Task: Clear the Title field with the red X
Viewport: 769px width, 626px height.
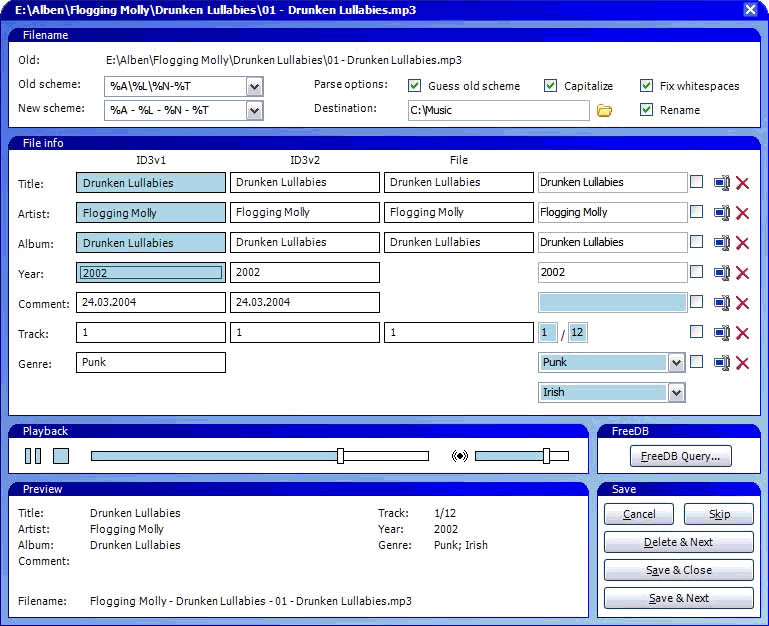Action: [743, 183]
